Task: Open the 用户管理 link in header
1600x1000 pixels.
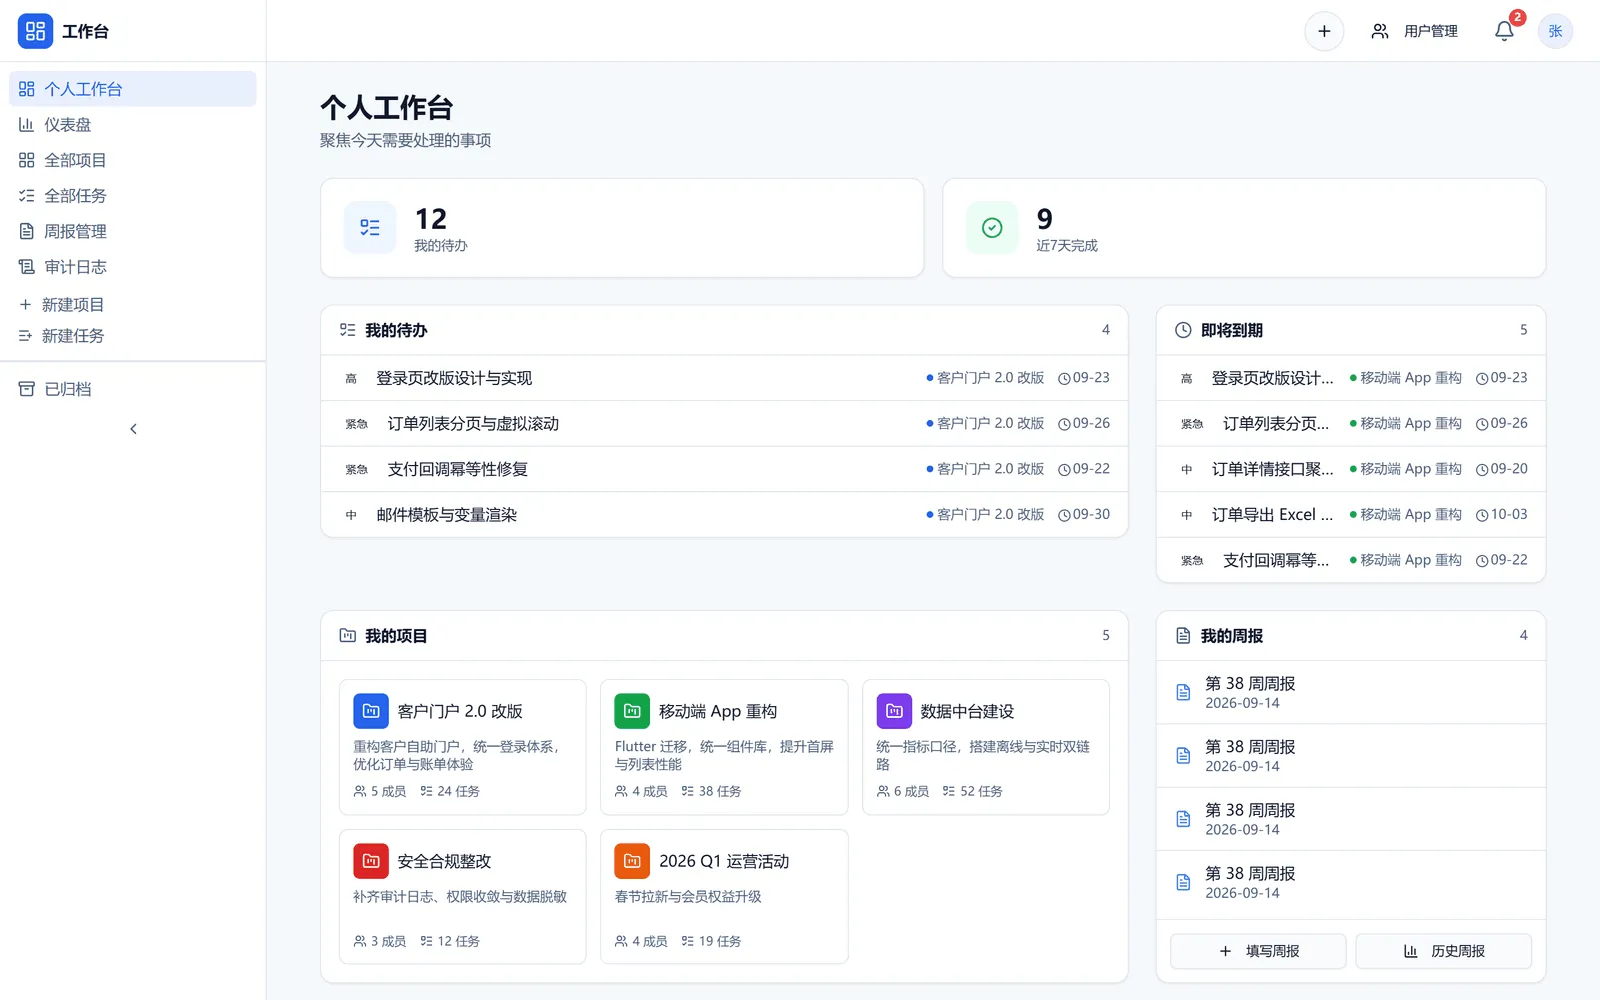Action: coord(1414,31)
